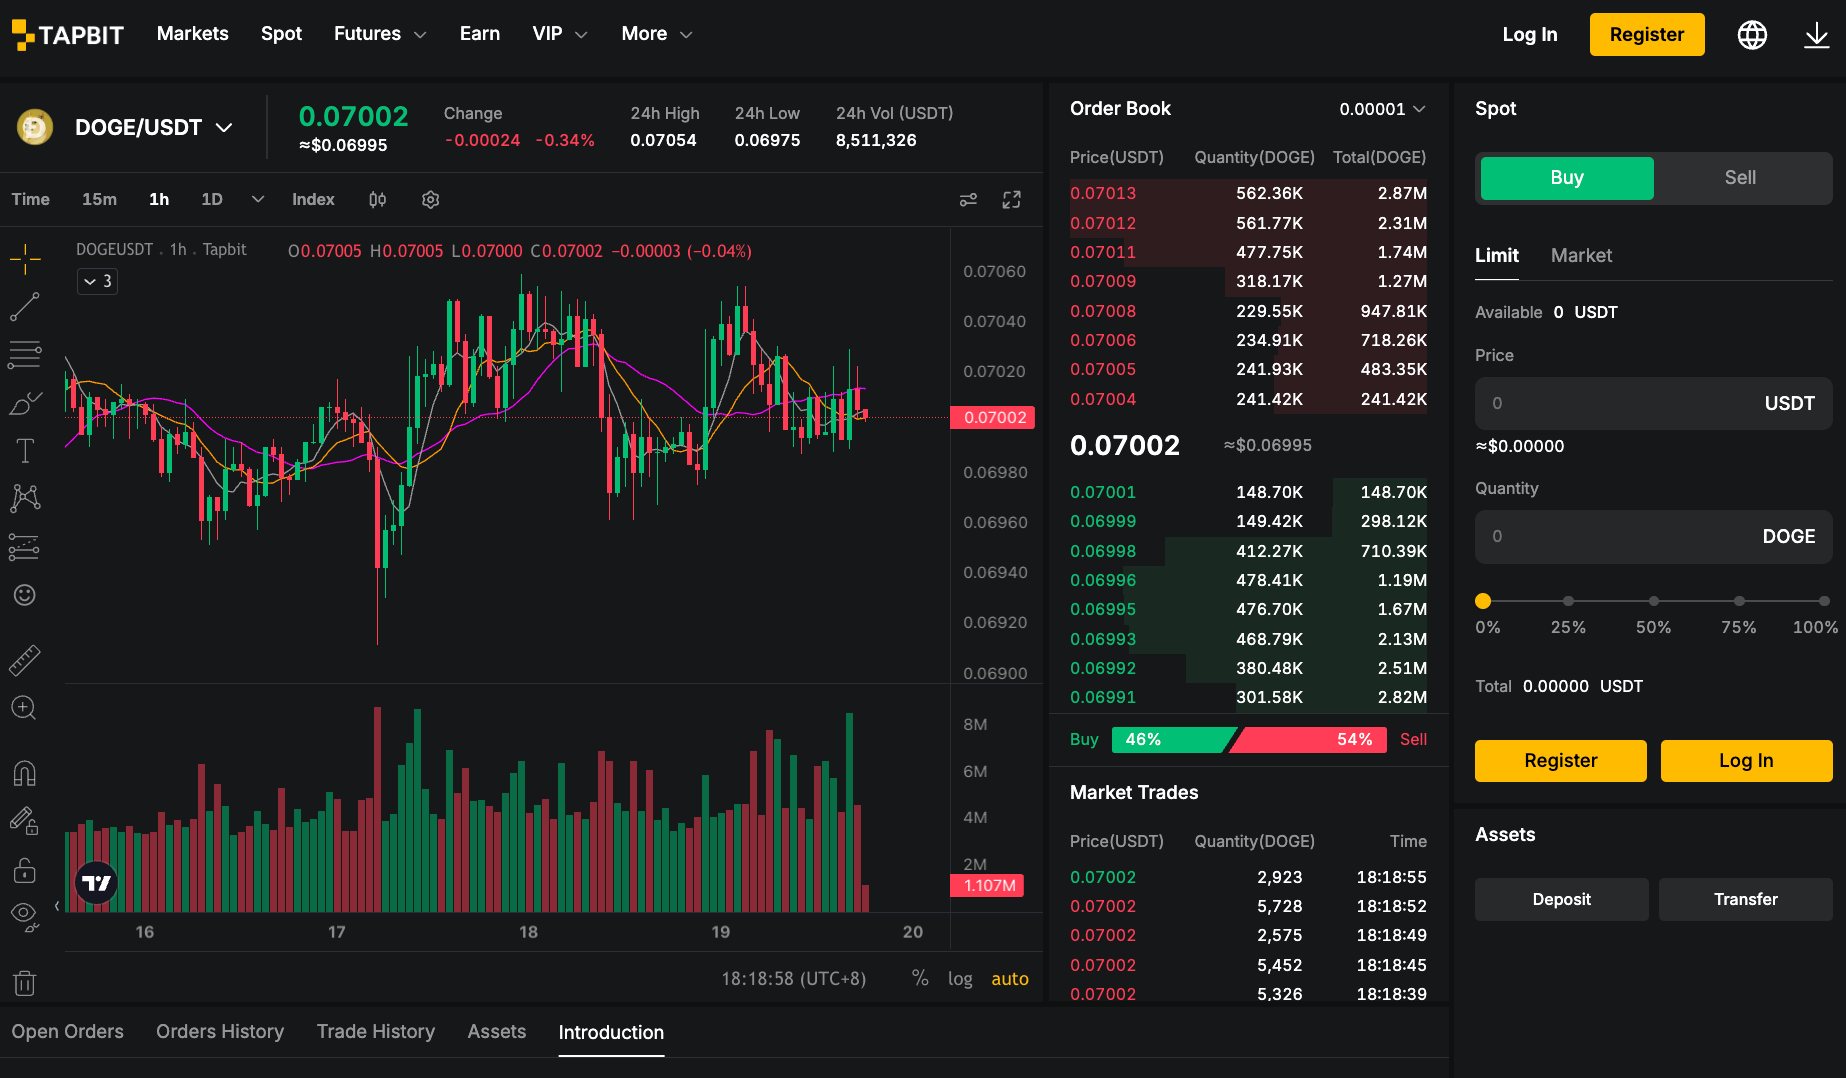Expand the Futures menu
The height and width of the screenshot is (1078, 1846).
click(380, 34)
